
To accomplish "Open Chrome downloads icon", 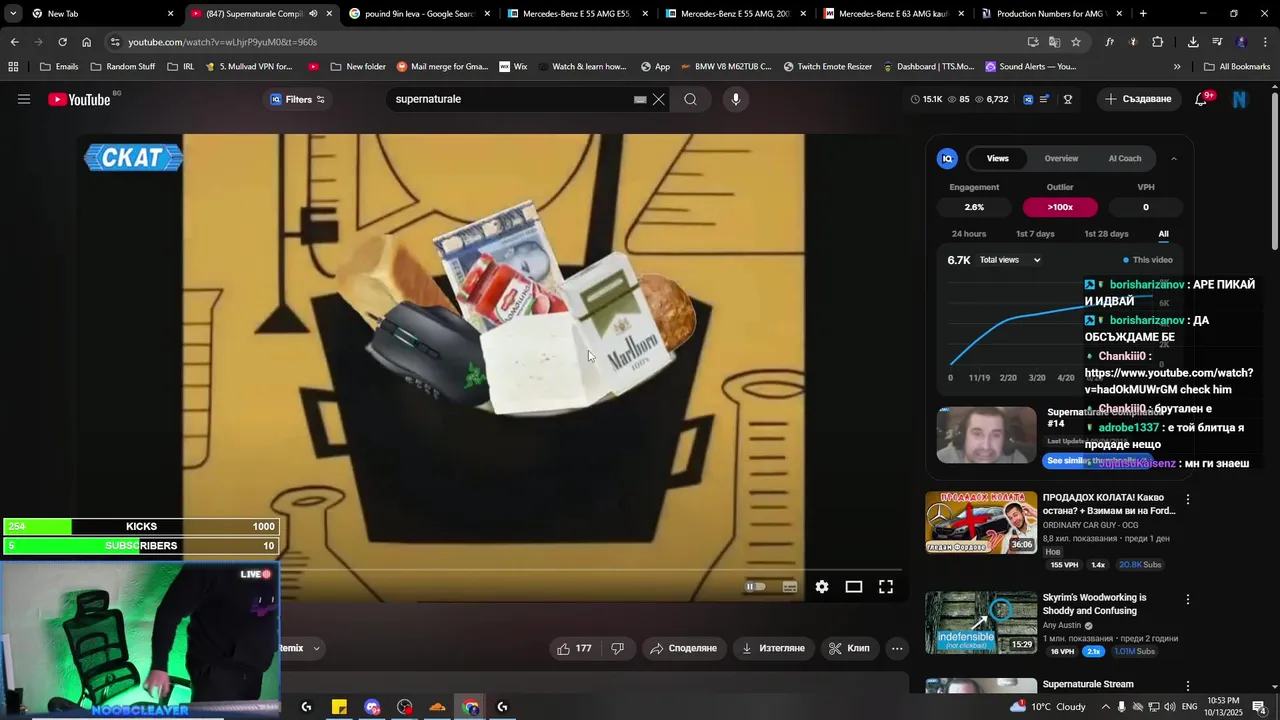I will coord(1193,42).
